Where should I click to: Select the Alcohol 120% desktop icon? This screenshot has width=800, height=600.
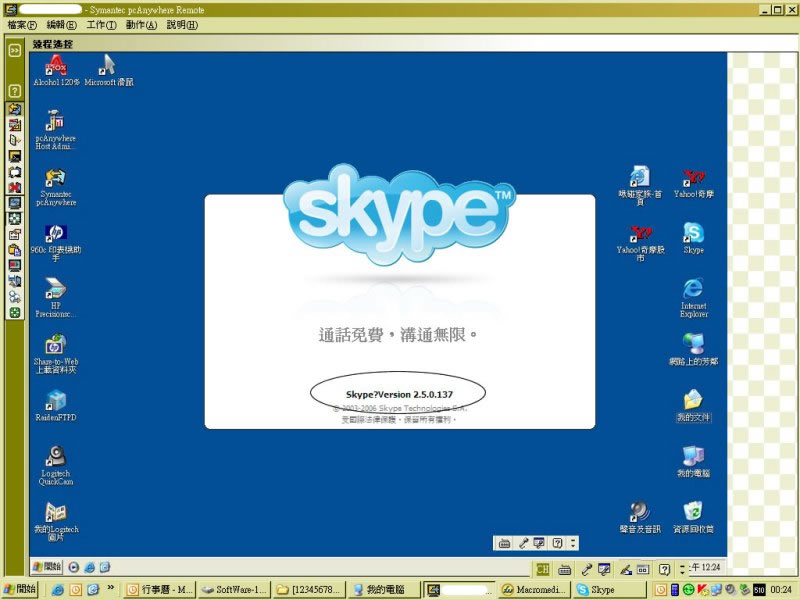pyautogui.click(x=56, y=70)
